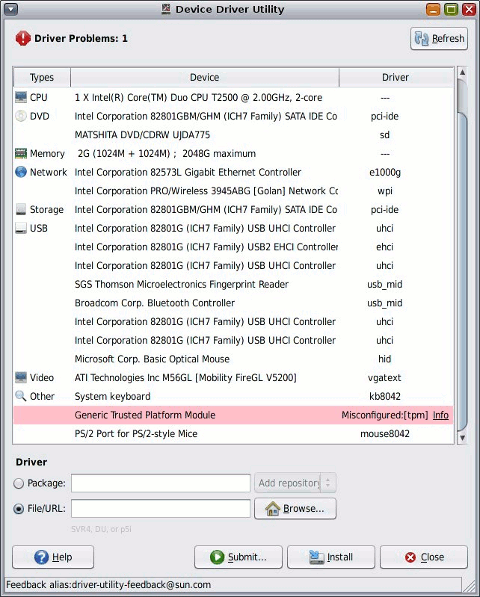
Task: Click the ehci driver cell
Action: pyautogui.click(x=385, y=247)
